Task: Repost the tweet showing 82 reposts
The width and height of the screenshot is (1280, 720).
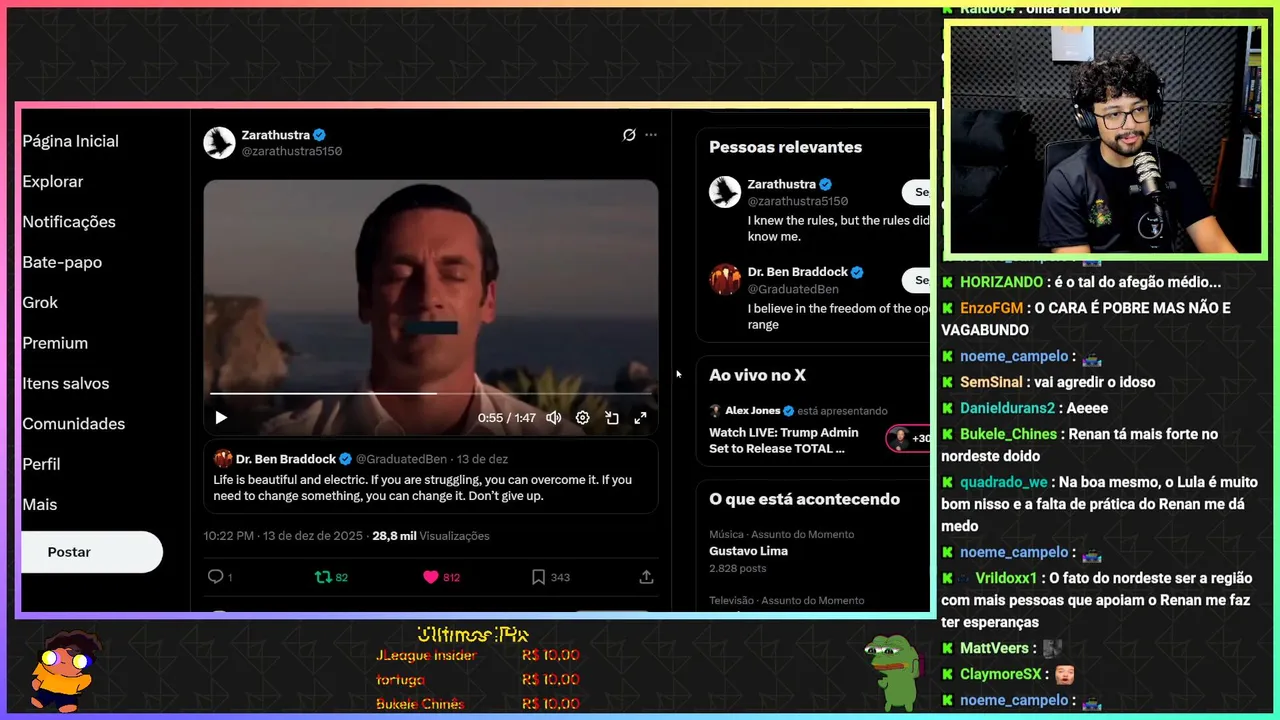Action: (331, 577)
